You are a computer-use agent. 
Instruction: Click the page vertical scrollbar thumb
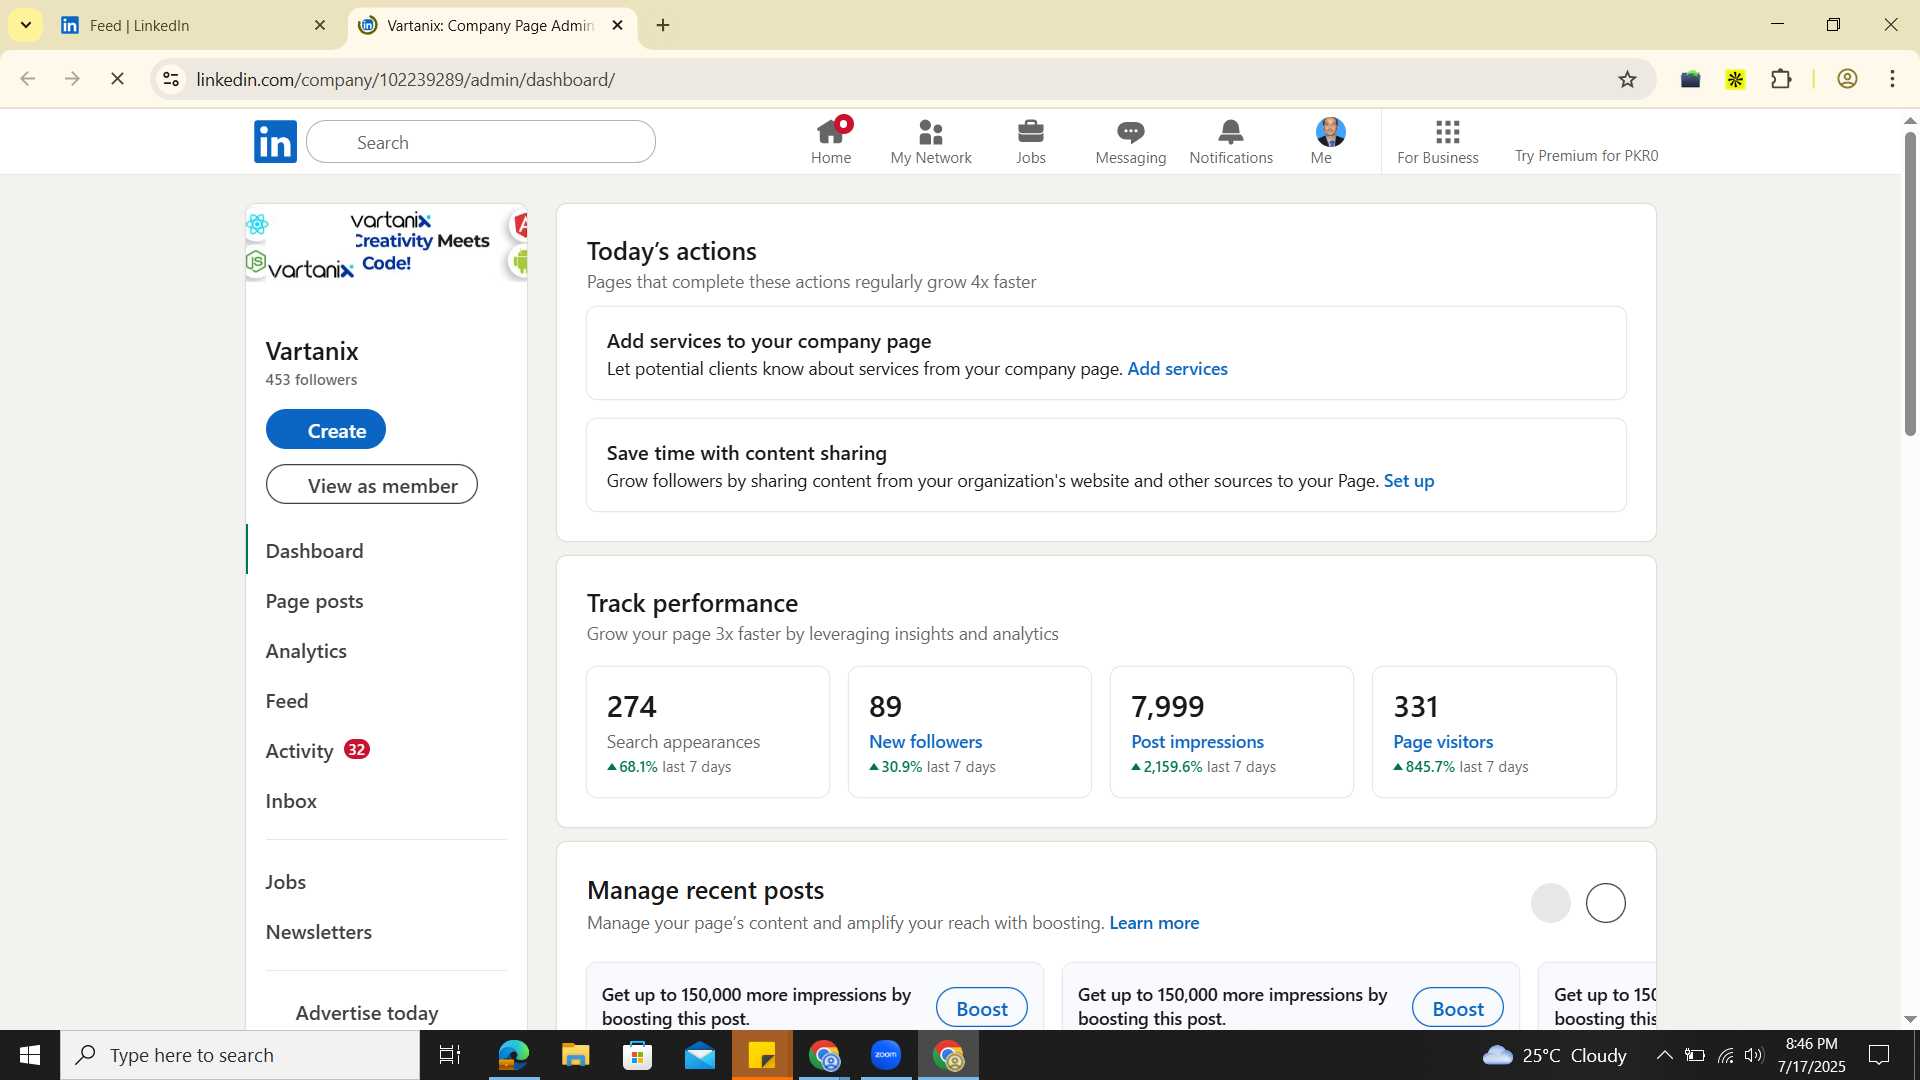1909,283
